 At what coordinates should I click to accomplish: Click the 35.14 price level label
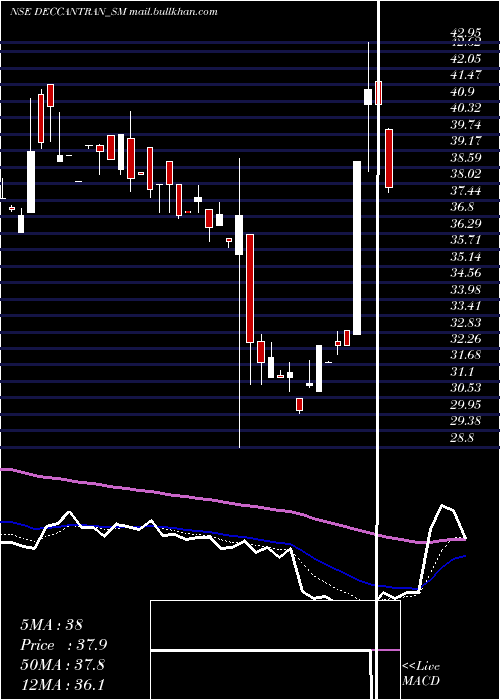pos(466,256)
